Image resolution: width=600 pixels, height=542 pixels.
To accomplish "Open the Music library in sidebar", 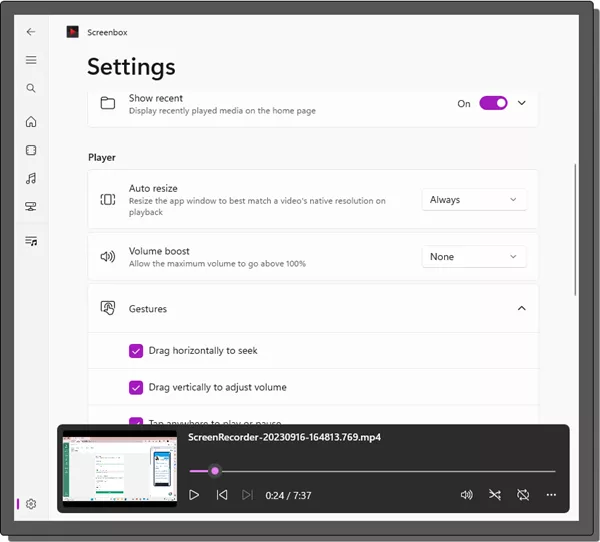I will point(31,178).
